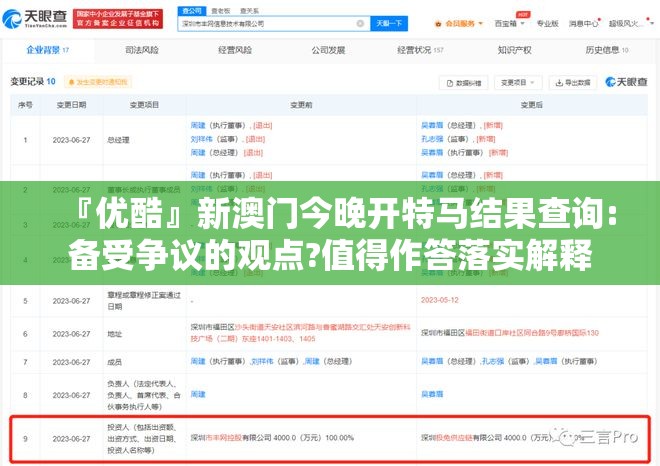Clear the search box with the x icon
Viewport: 660px width, 466px height.
[x=360, y=24]
